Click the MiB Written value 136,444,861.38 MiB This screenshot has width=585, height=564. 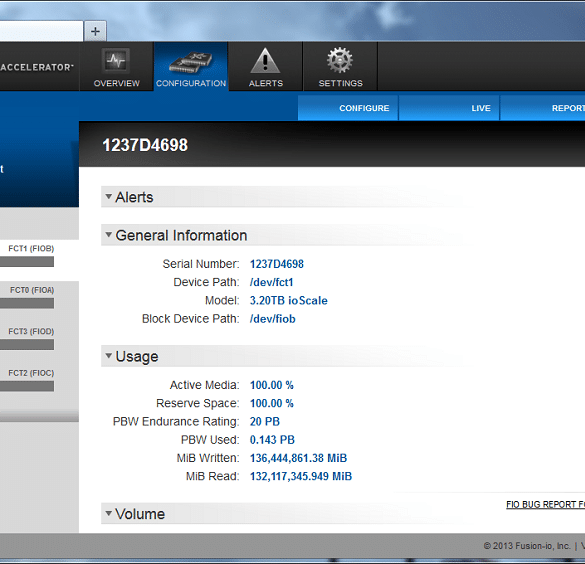(x=298, y=458)
